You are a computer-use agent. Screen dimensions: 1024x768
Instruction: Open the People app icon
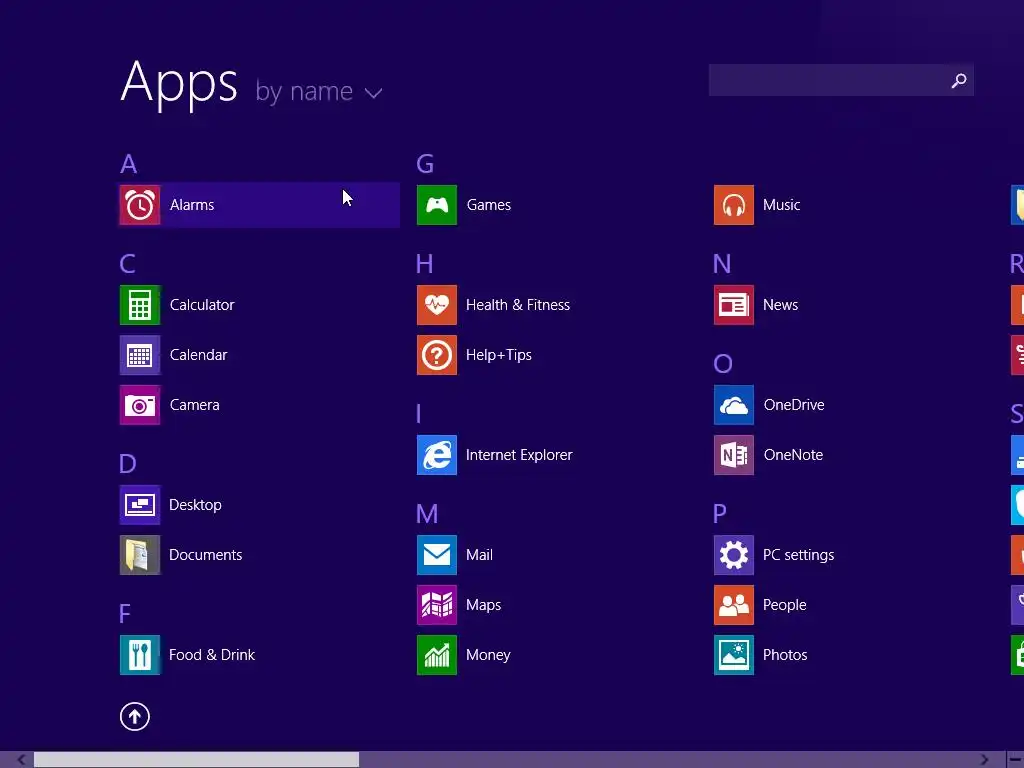click(x=734, y=605)
